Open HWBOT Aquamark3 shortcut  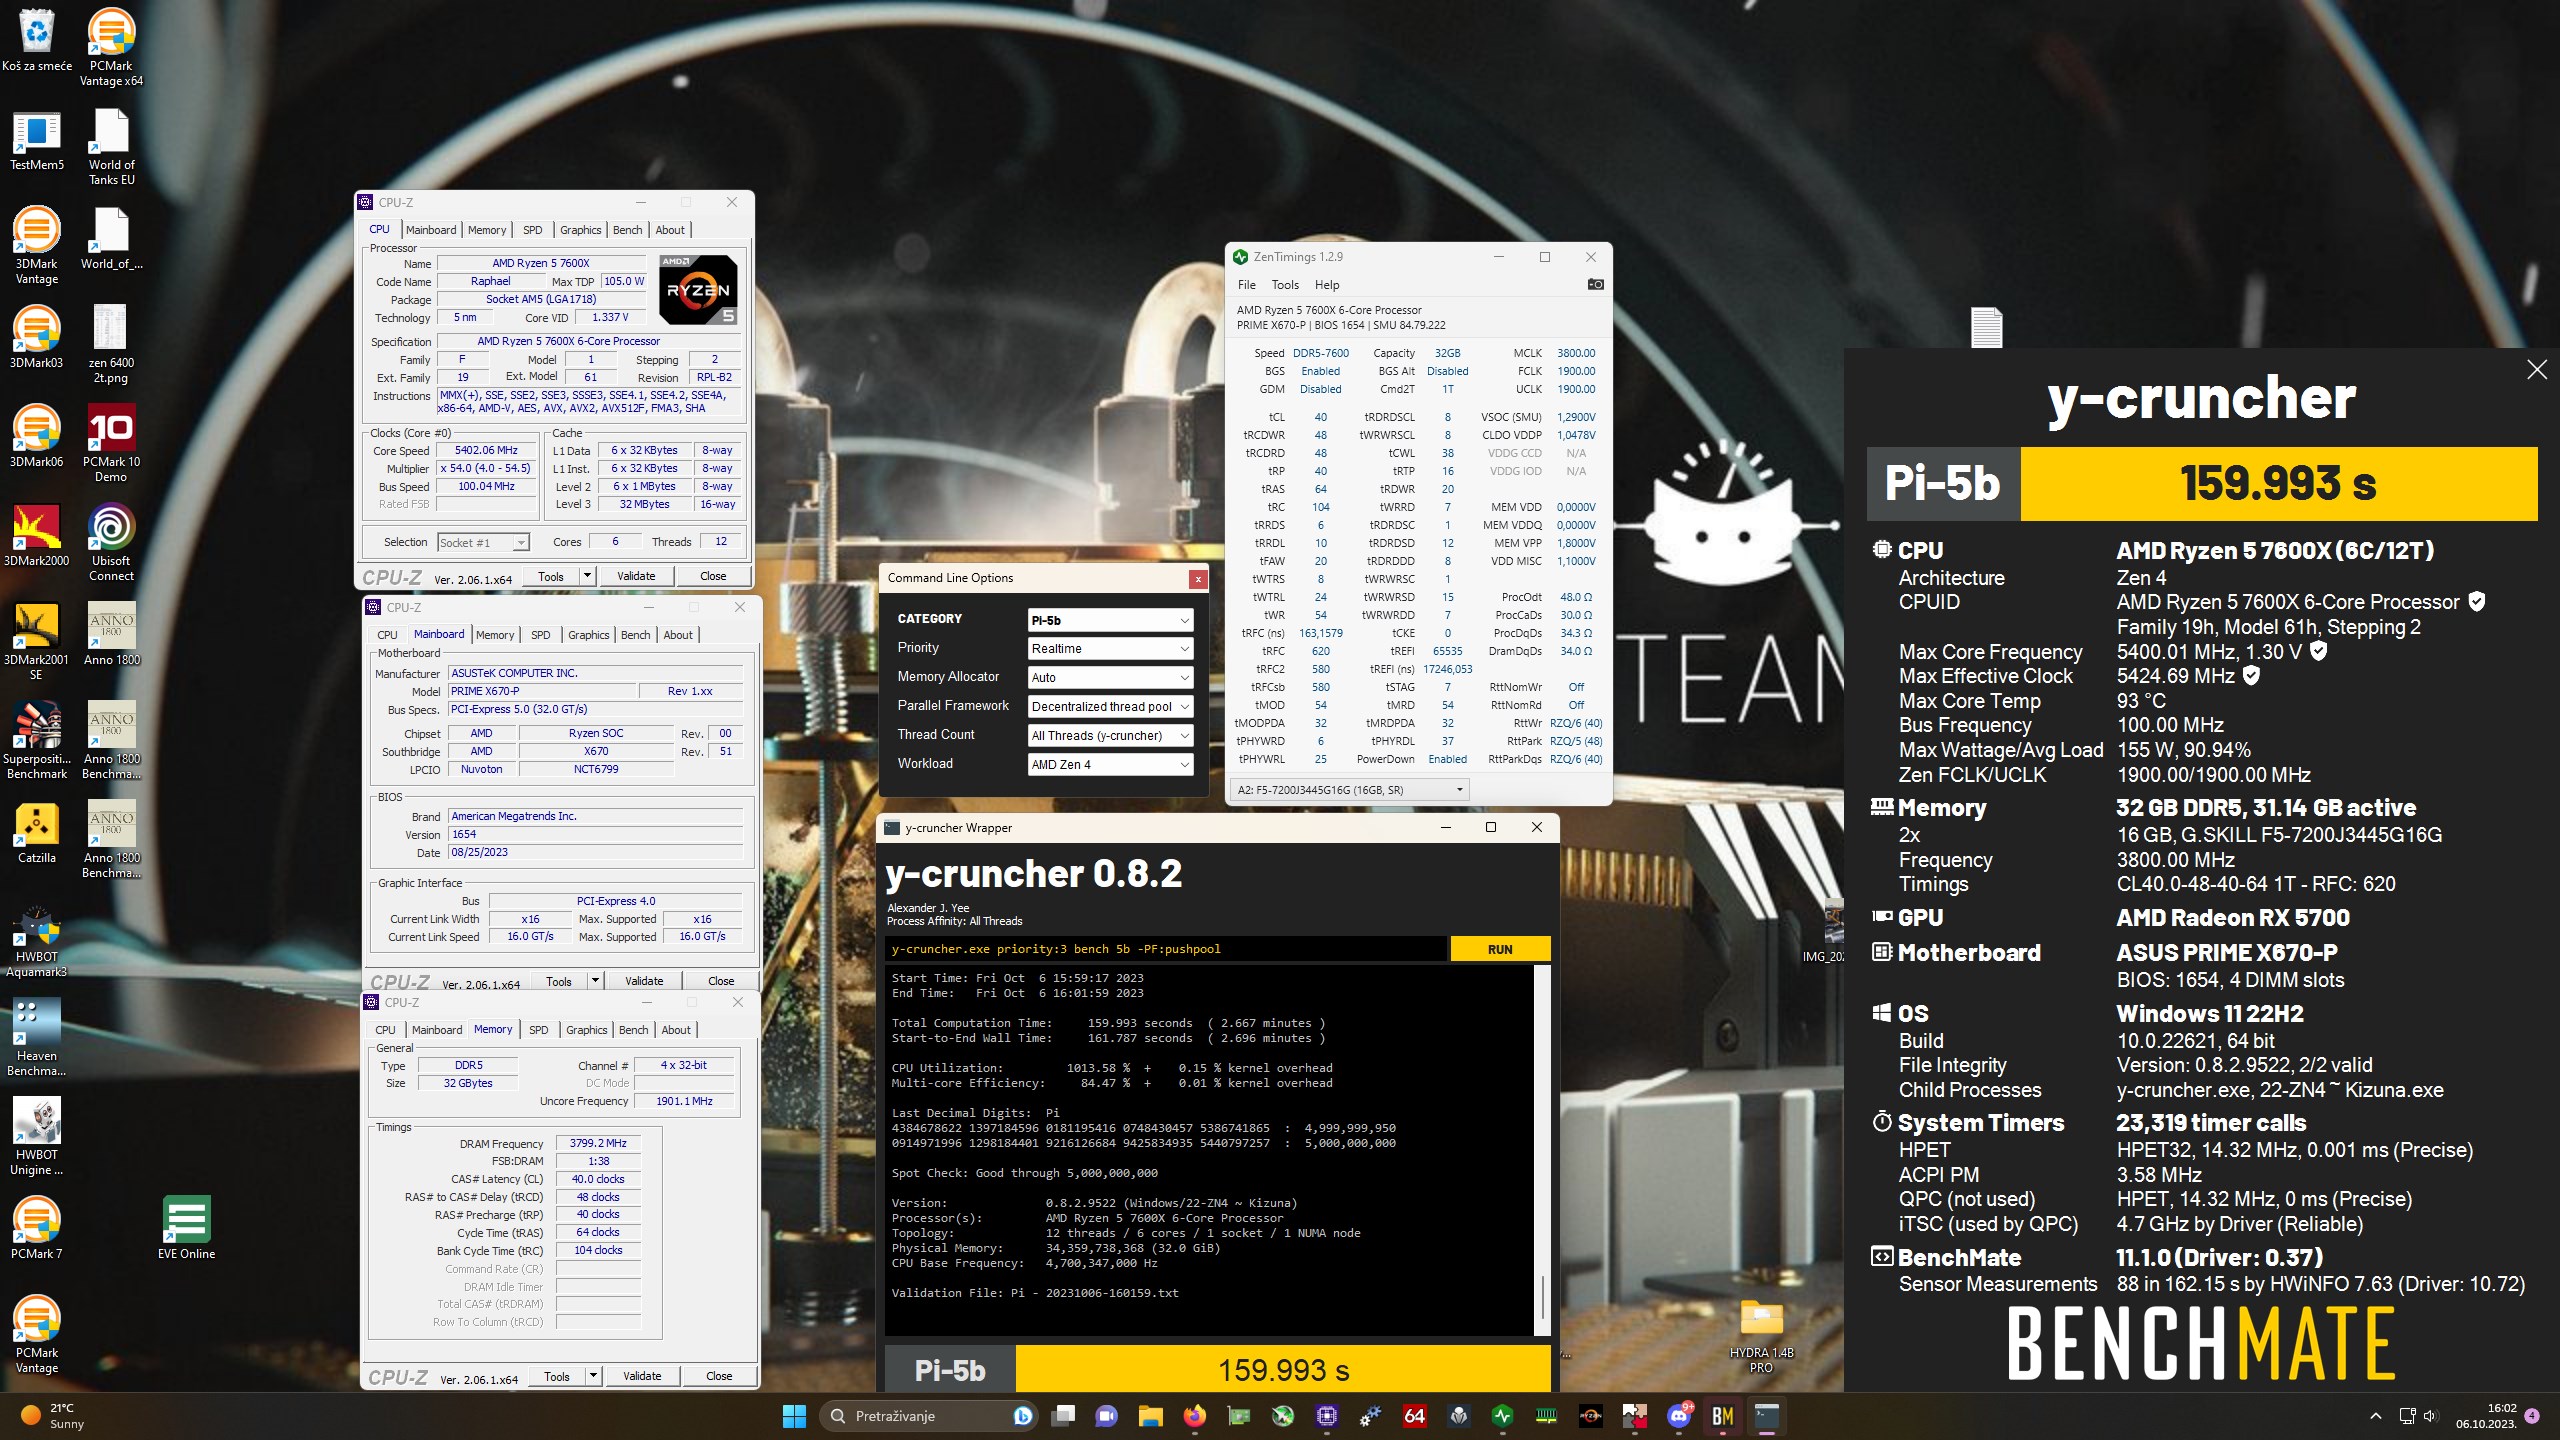[x=37, y=939]
